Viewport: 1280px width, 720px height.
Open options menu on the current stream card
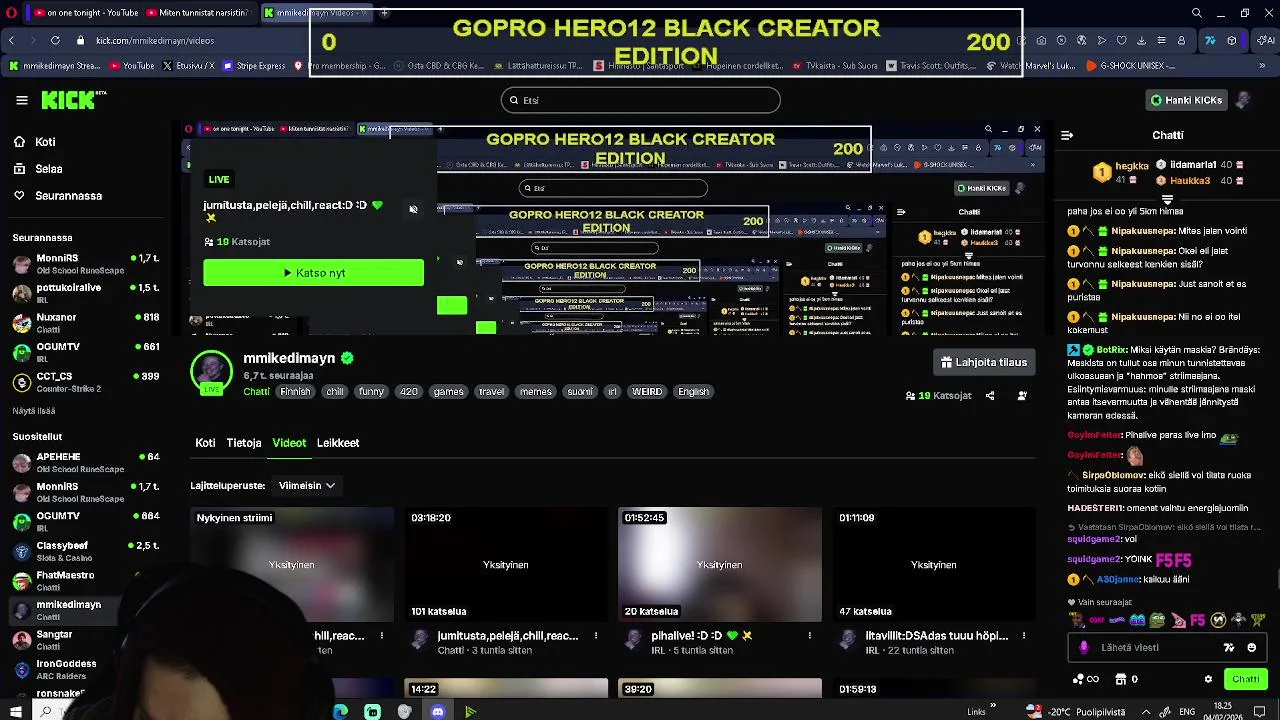point(382,636)
